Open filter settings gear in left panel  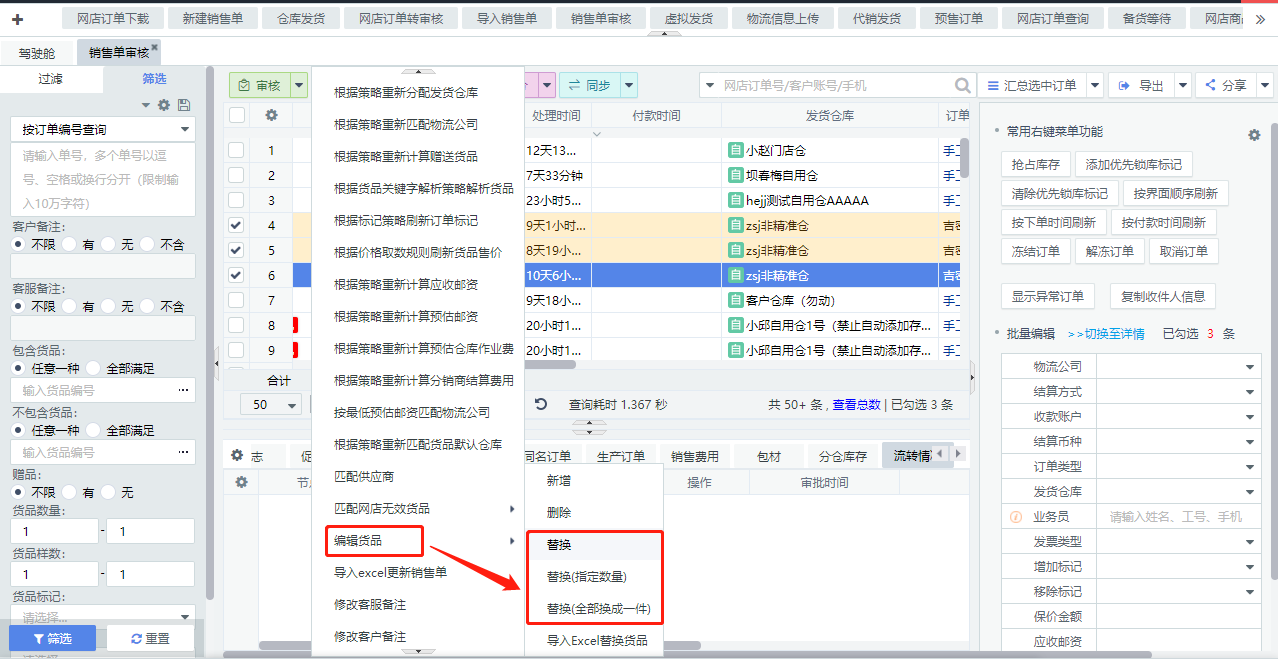click(x=165, y=105)
